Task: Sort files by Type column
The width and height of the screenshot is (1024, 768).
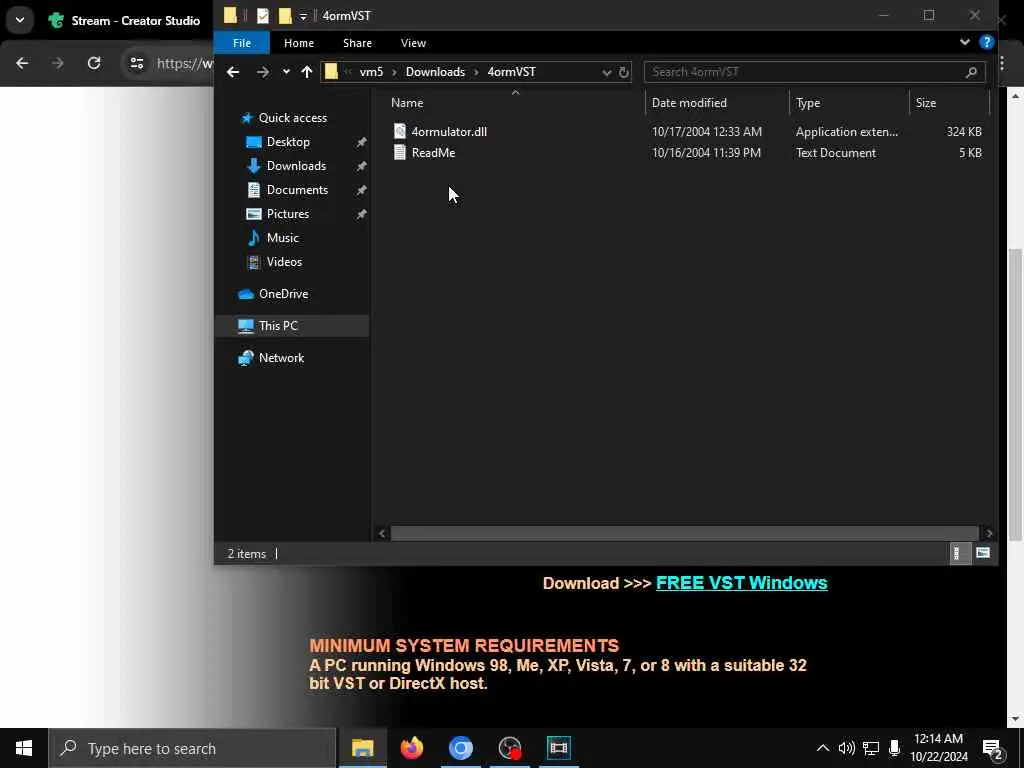Action: [808, 103]
